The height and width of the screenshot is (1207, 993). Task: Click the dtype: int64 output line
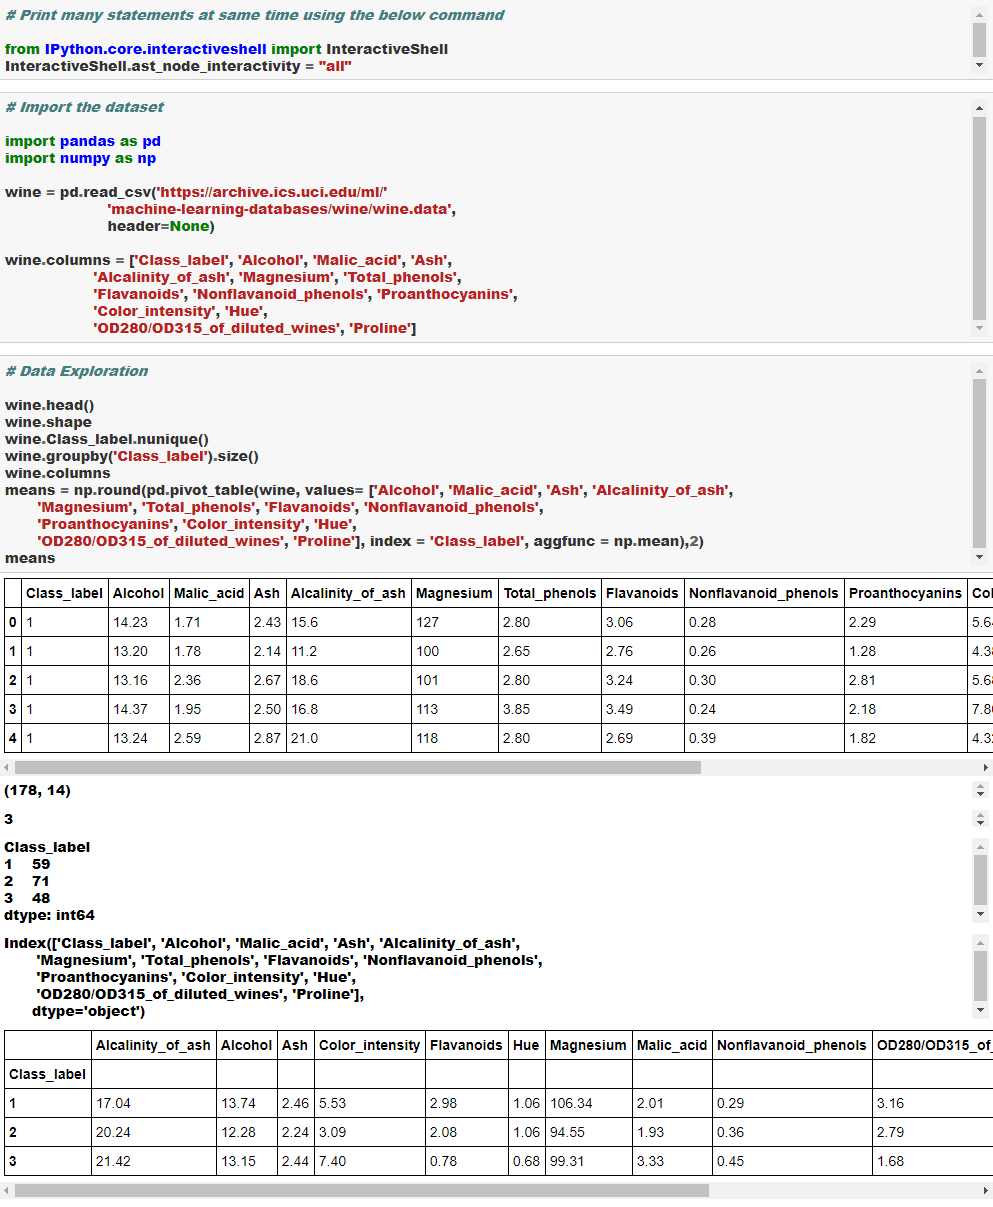(49, 915)
